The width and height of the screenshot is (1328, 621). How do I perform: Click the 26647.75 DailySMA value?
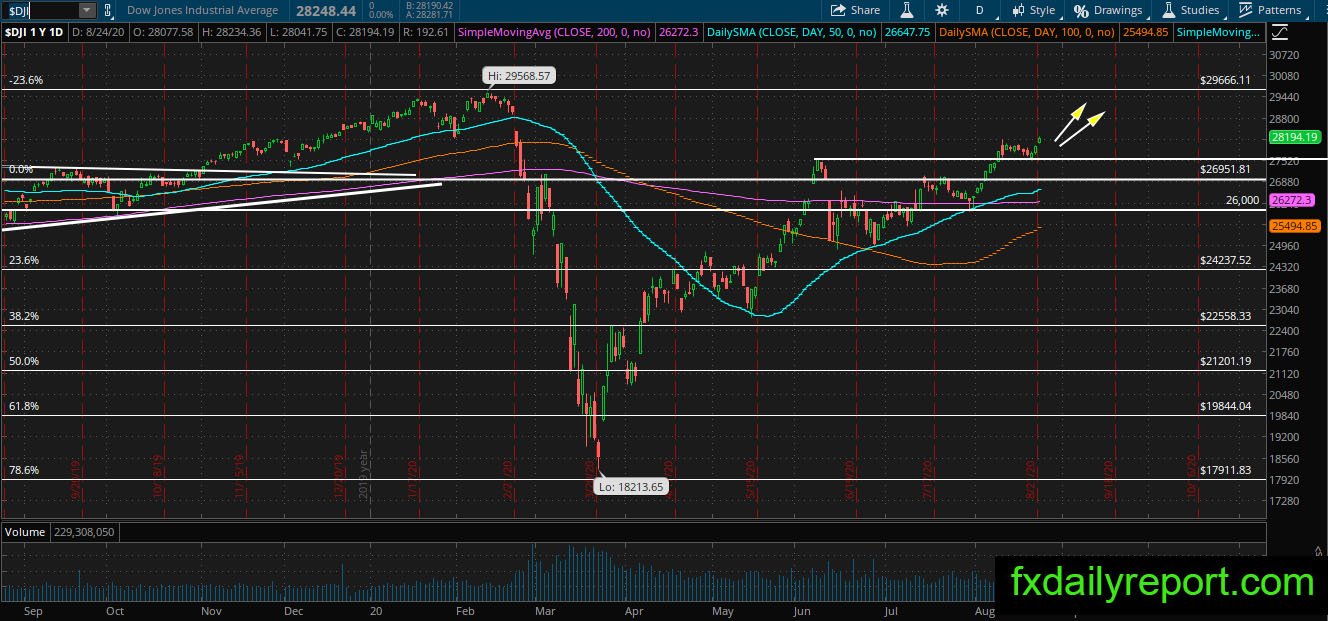907,33
